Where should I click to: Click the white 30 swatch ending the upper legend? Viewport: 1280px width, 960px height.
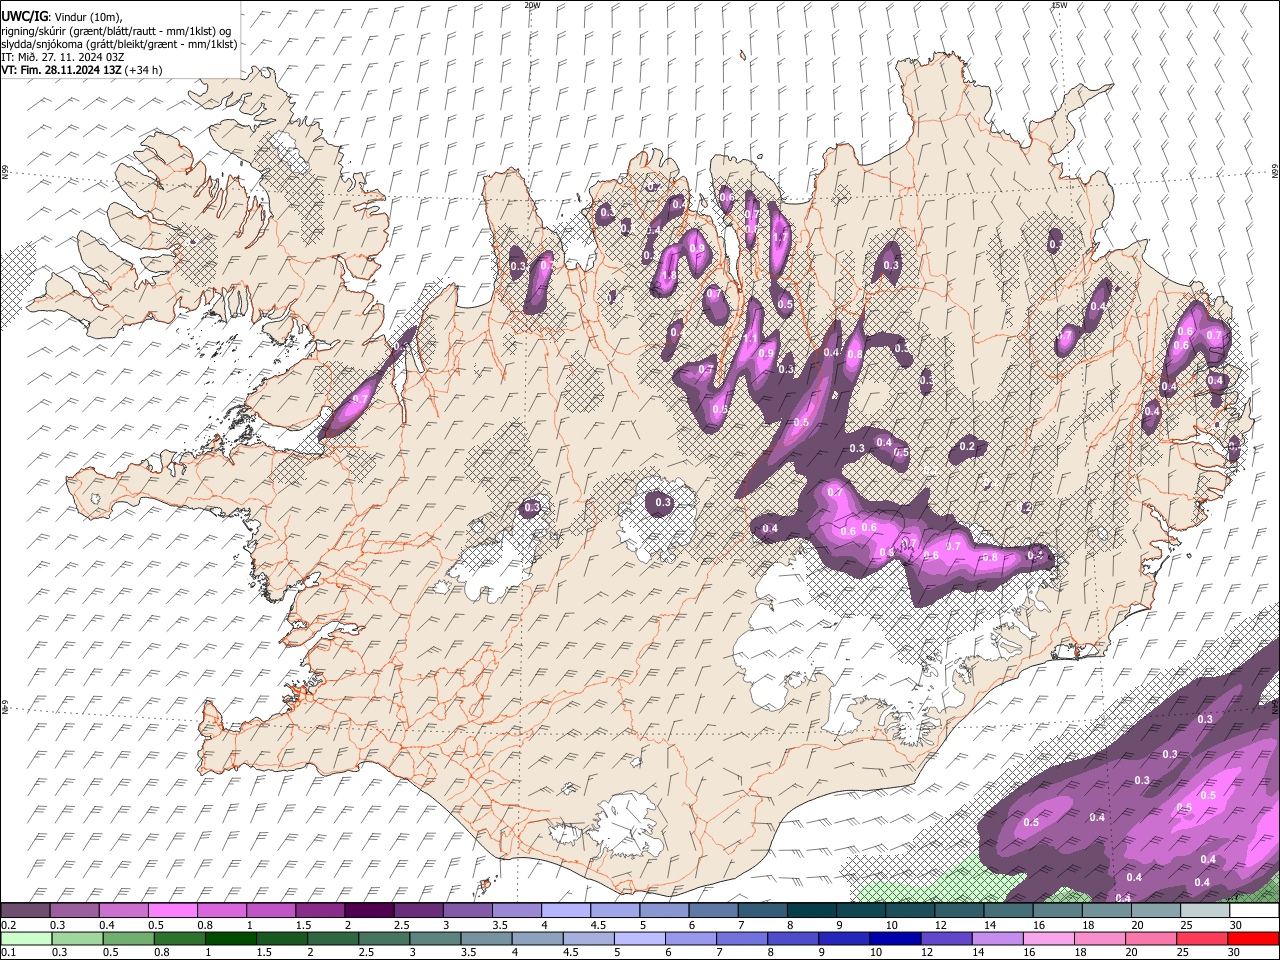pos(1254,911)
